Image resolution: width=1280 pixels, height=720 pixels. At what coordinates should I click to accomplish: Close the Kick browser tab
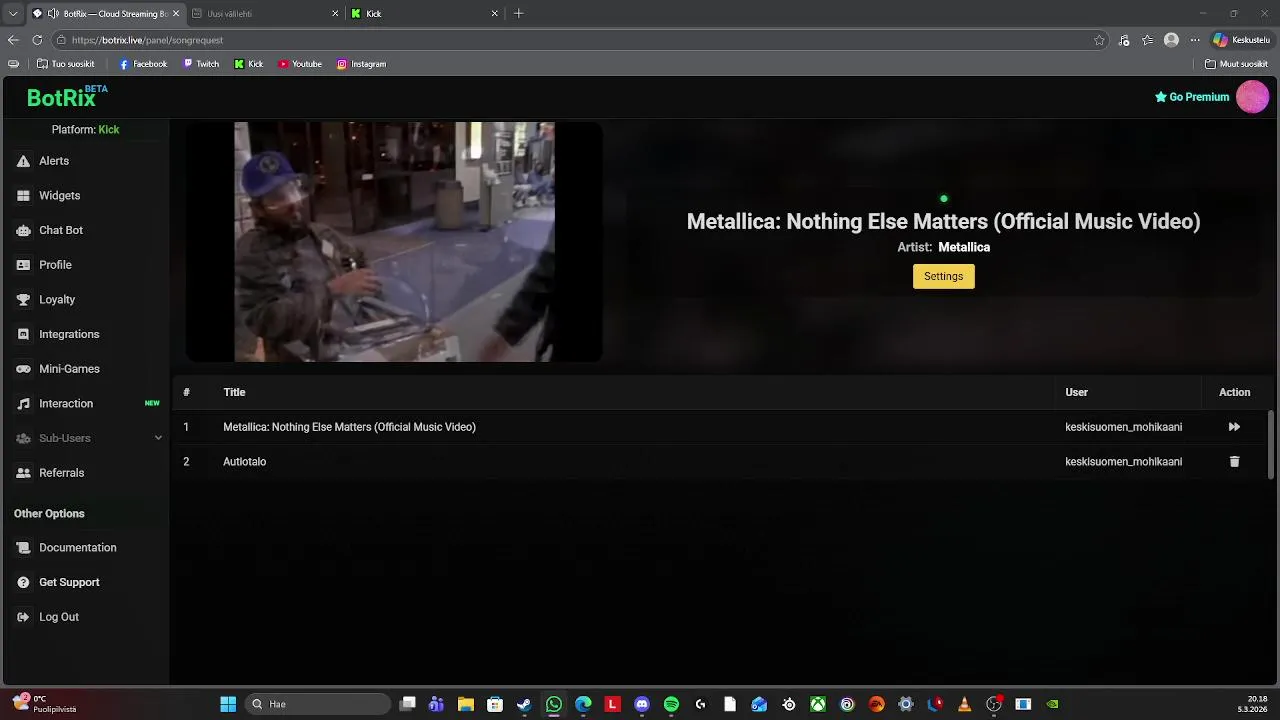pyautogui.click(x=494, y=14)
